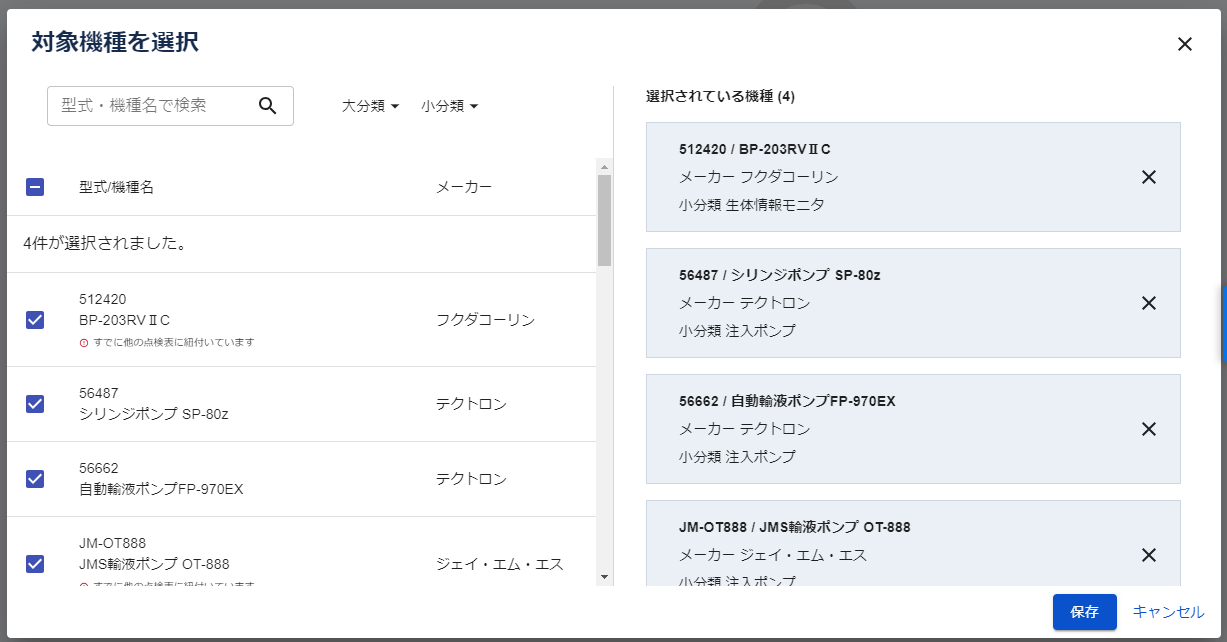Click the メーカー column header
Screen dimensions: 1227x642
tap(464, 187)
